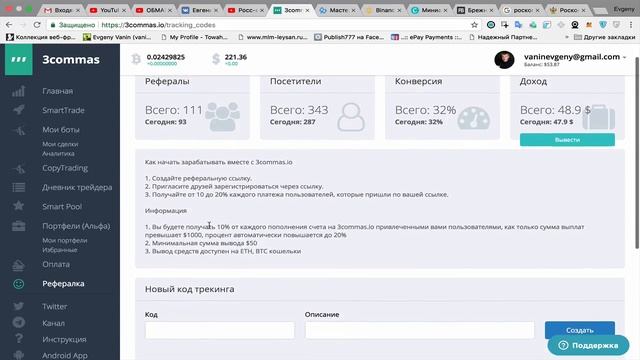Click the Дневник трейдера list icon

coord(18,187)
